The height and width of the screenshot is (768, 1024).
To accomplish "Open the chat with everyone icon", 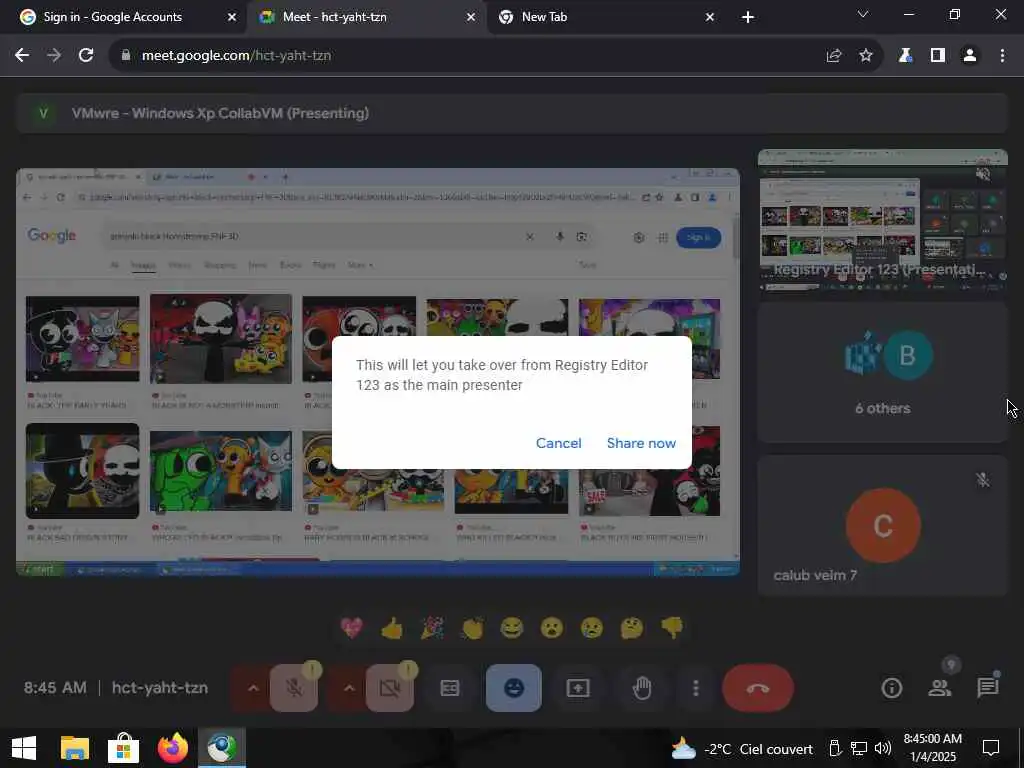I will click(x=987, y=688).
